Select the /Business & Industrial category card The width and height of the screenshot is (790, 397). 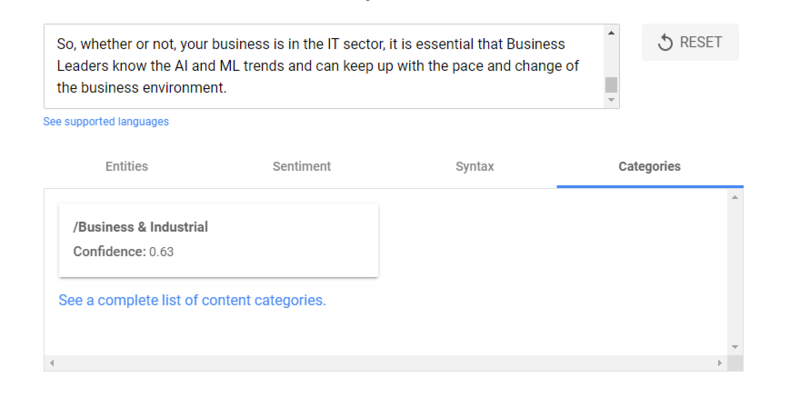point(218,240)
